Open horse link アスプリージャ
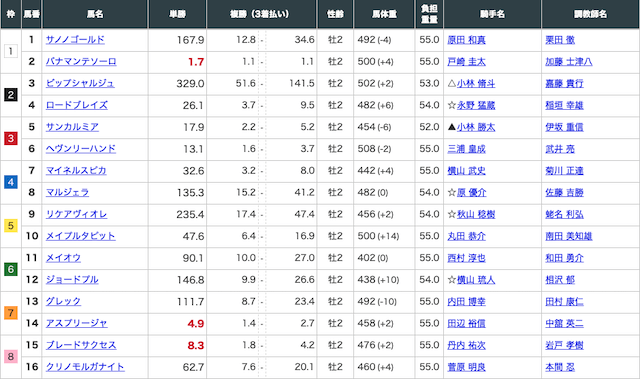The height and width of the screenshot is (379, 640). (76, 323)
